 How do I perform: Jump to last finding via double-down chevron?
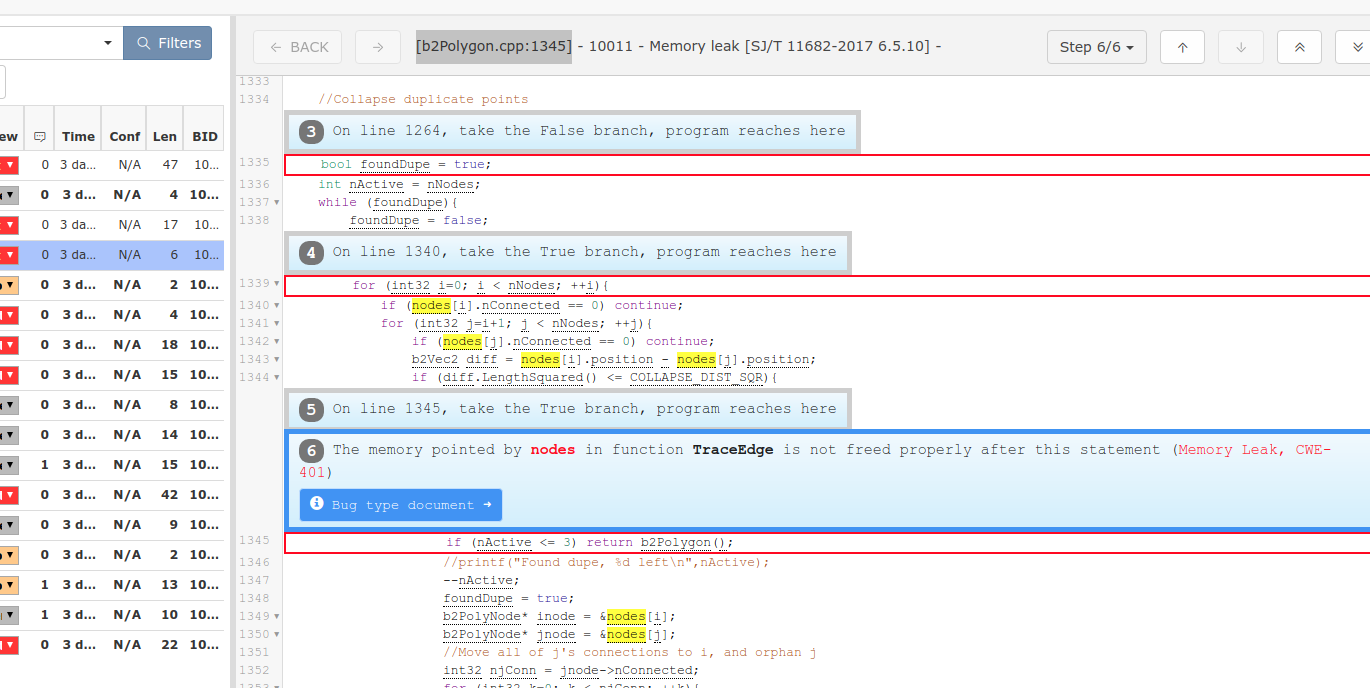point(1356,46)
